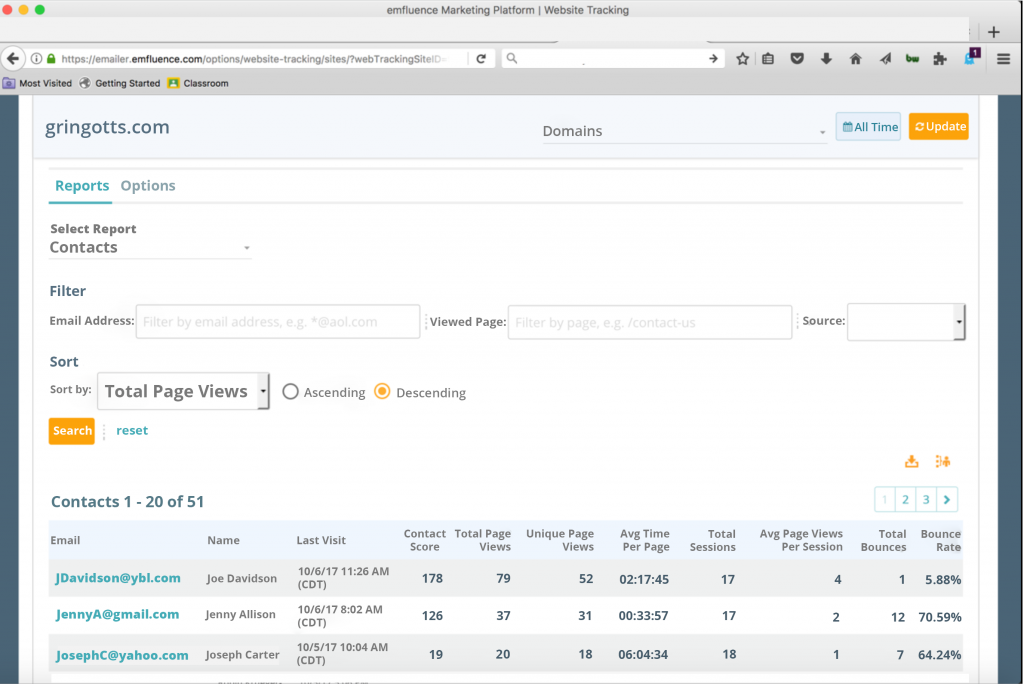Bookmark the page with the star icon
This screenshot has height=684, width=1024.
pos(742,59)
